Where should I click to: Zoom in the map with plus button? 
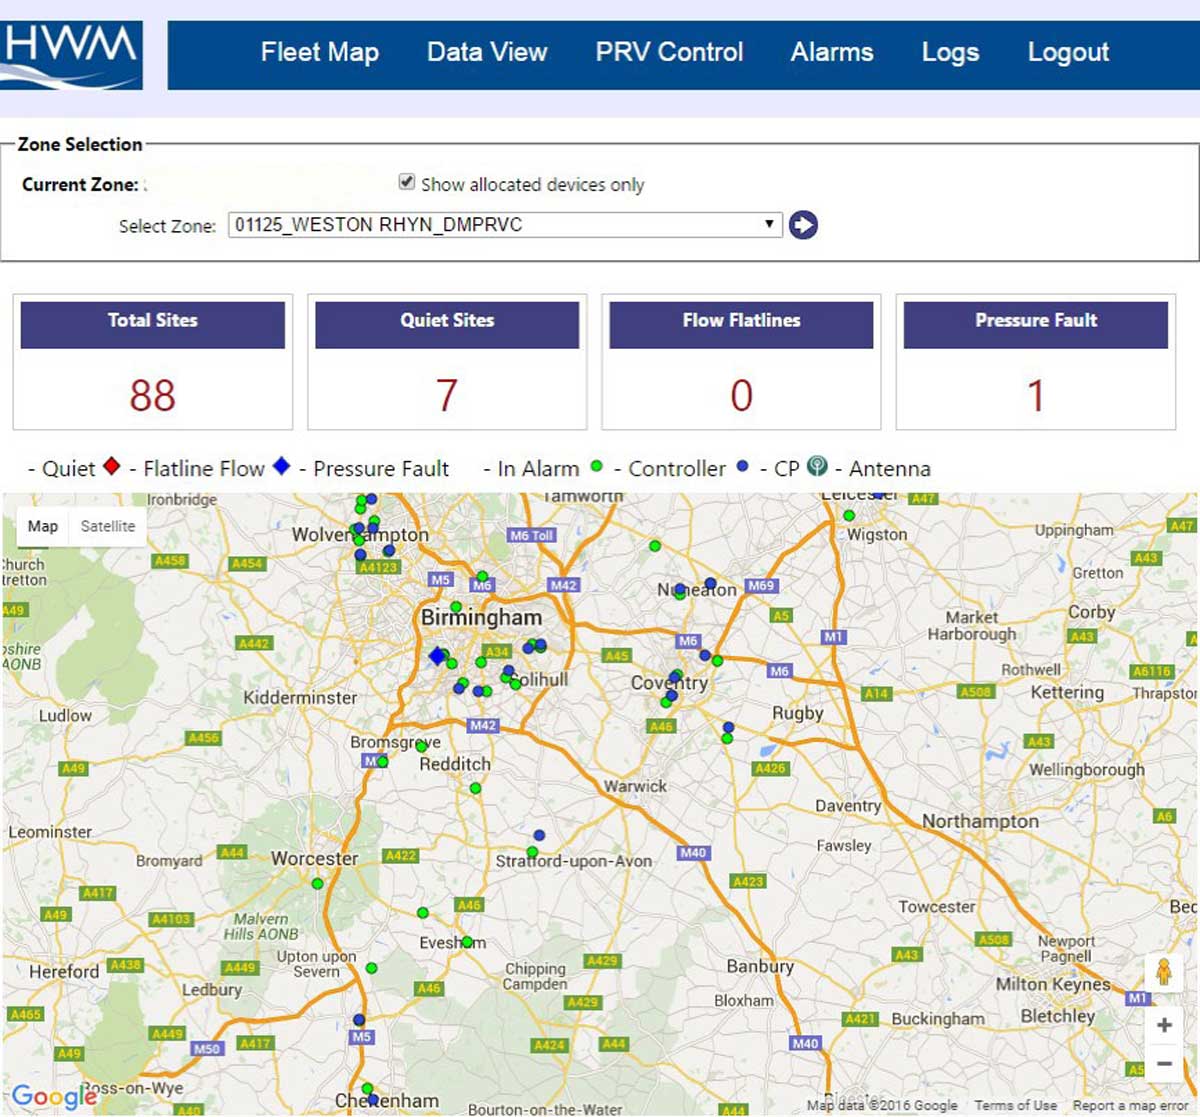coord(1164,1025)
